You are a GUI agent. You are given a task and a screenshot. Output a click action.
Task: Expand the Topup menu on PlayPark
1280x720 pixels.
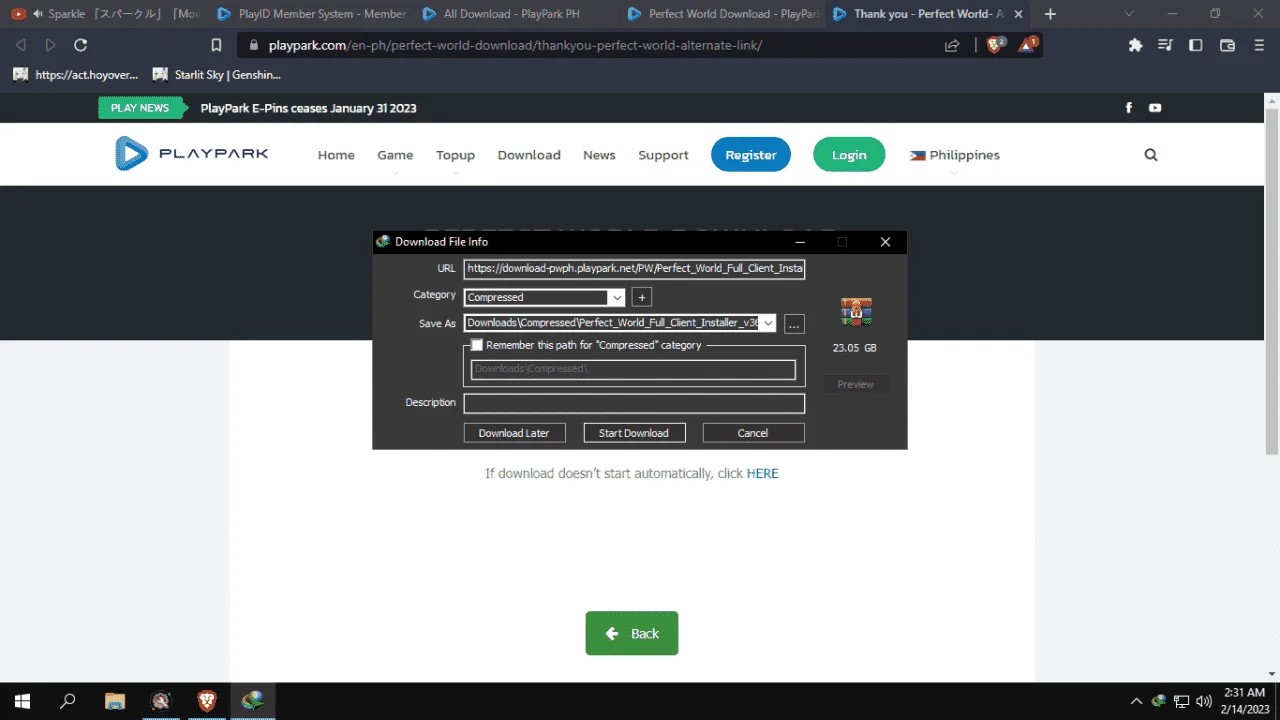[455, 155]
